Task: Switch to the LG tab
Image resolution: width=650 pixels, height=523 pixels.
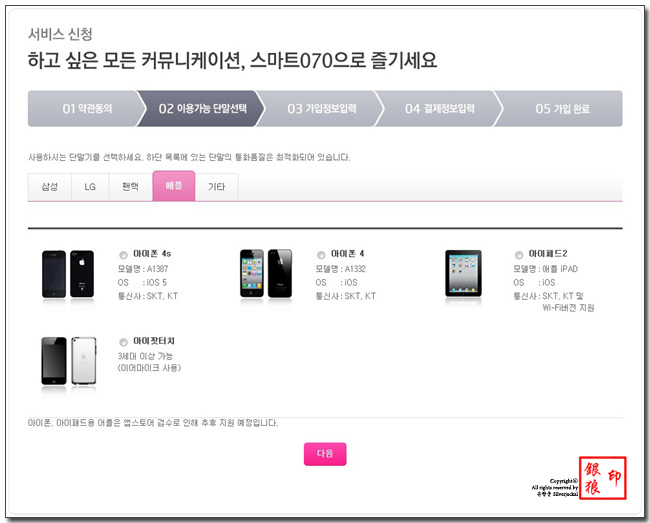Action: point(90,187)
